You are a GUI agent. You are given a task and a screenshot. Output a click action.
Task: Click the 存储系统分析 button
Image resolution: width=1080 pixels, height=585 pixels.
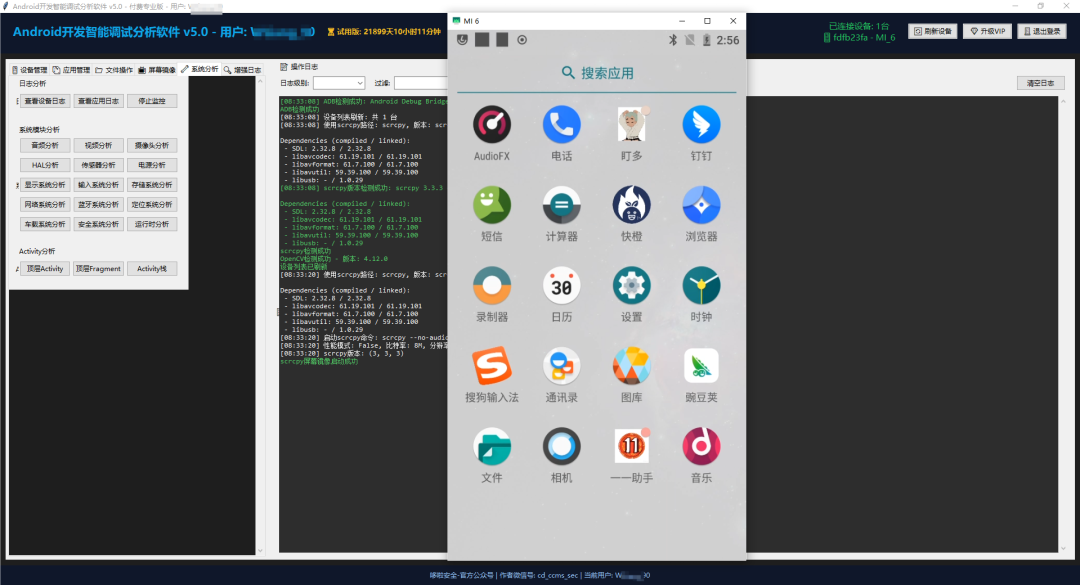coord(152,185)
